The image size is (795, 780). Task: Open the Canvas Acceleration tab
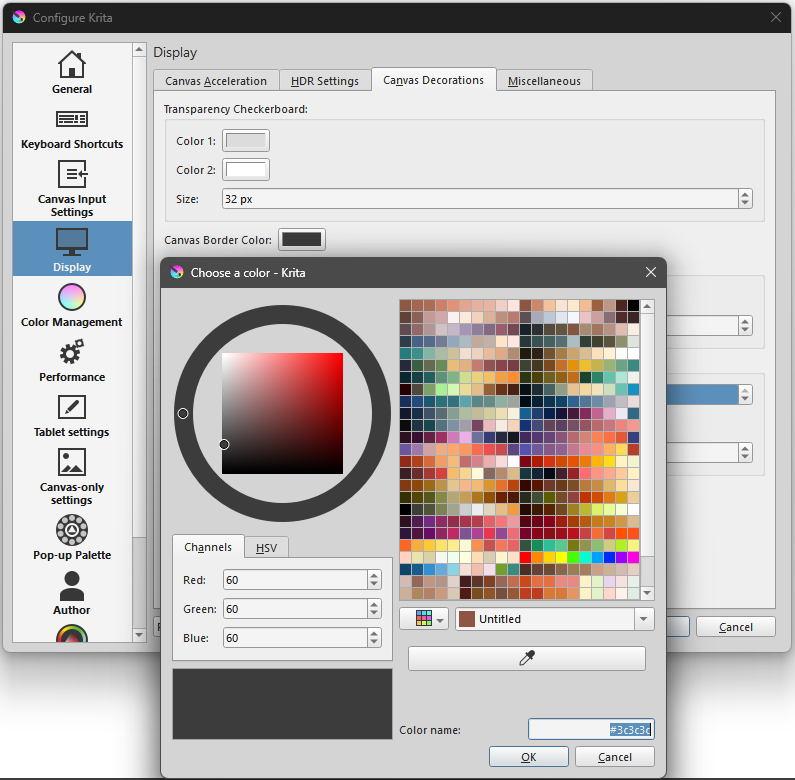[x=216, y=81]
